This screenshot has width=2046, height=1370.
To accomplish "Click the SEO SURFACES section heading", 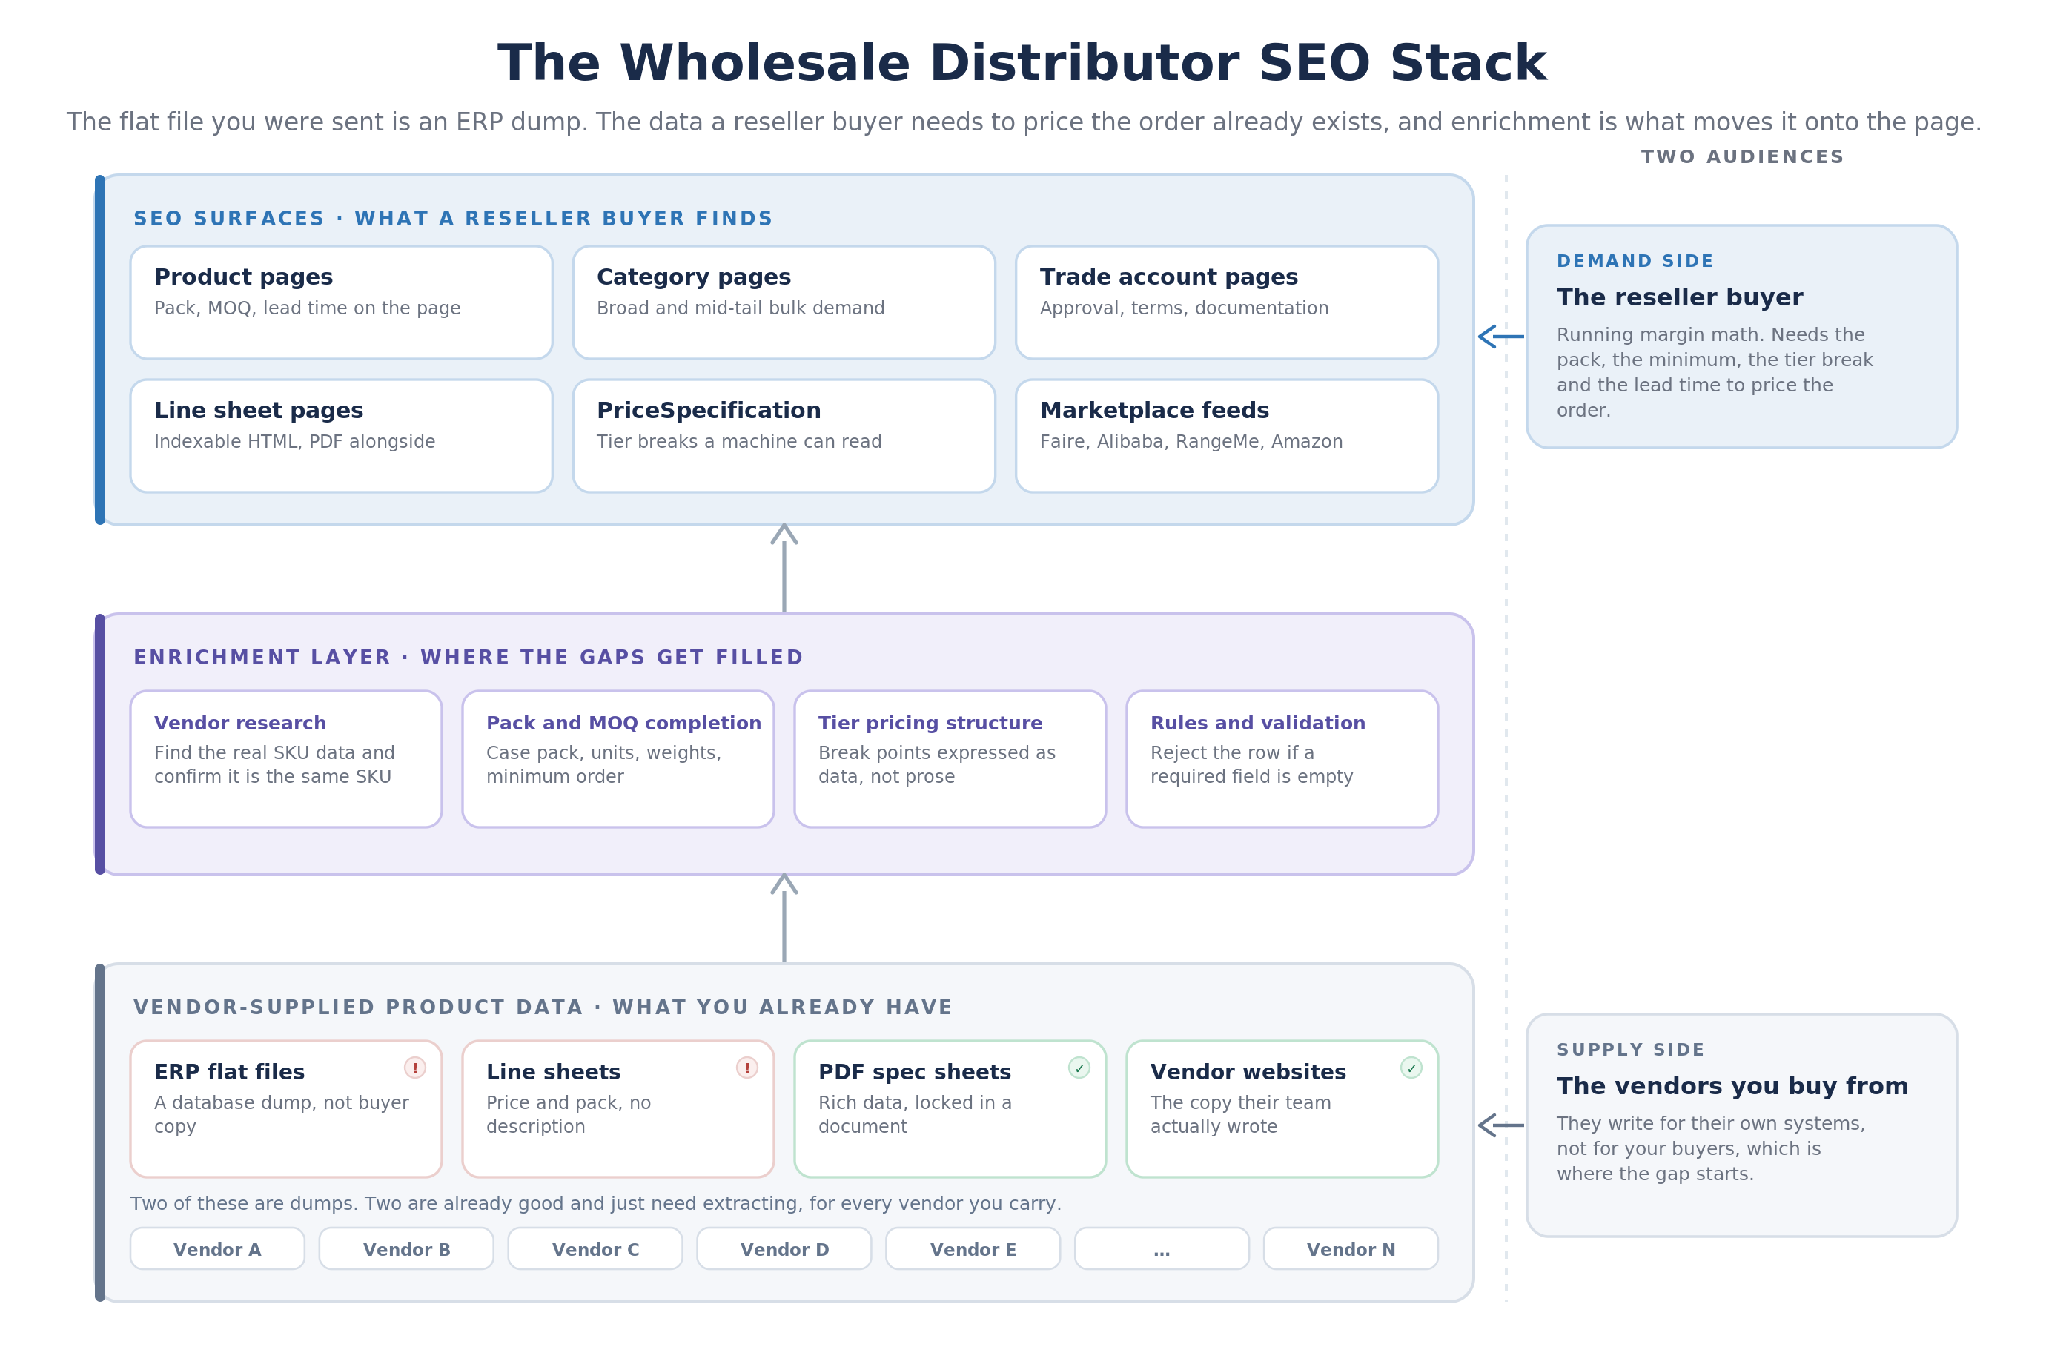I will point(453,218).
